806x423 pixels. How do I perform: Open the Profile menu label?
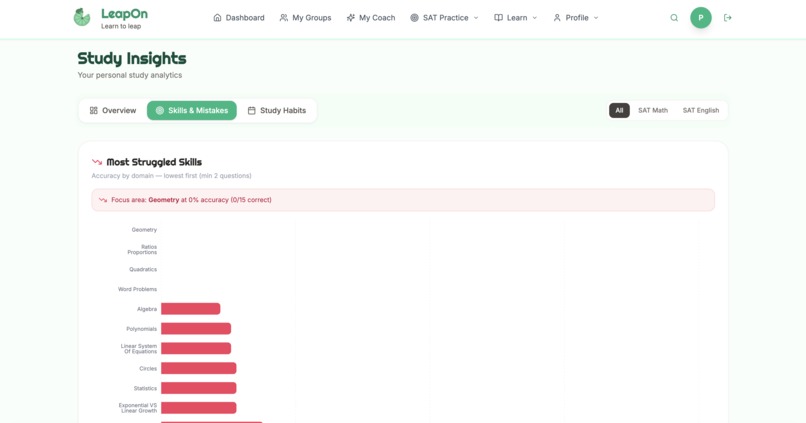pos(577,17)
